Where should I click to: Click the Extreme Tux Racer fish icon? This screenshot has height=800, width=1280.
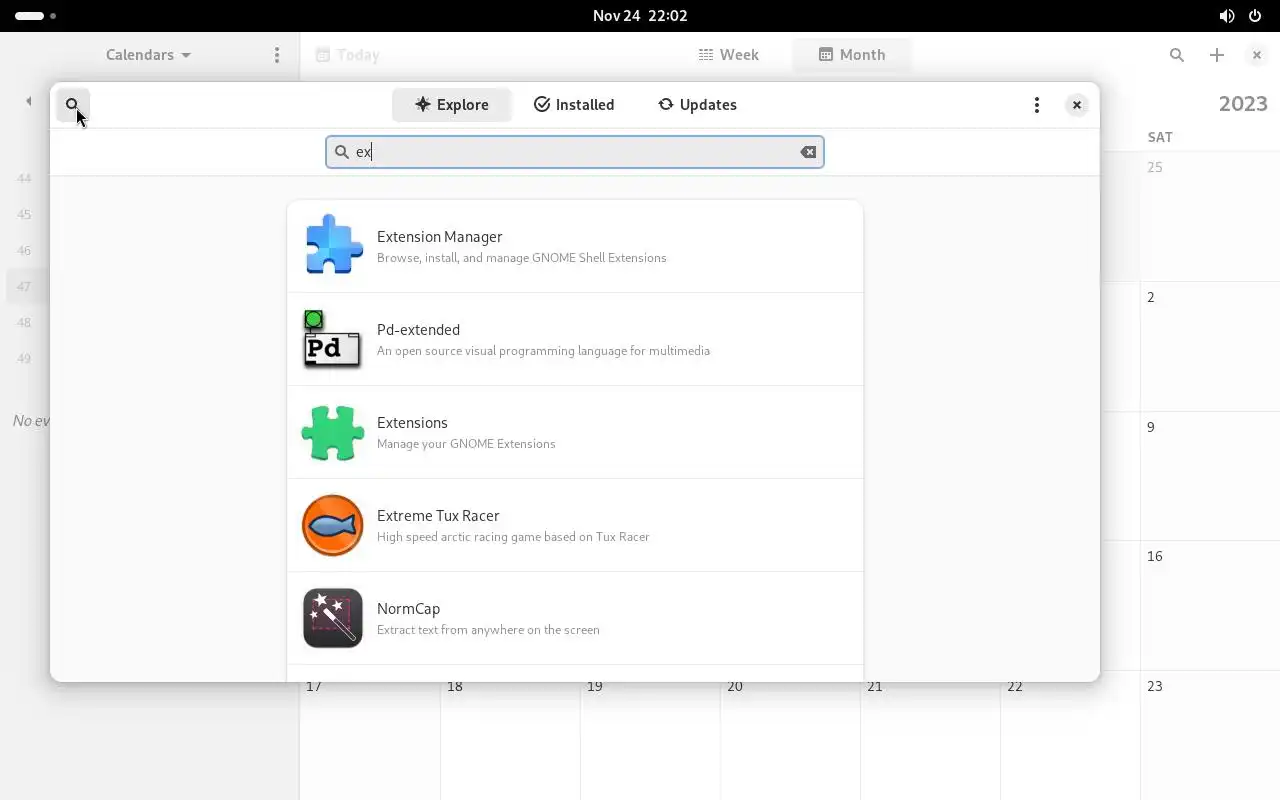click(x=333, y=525)
